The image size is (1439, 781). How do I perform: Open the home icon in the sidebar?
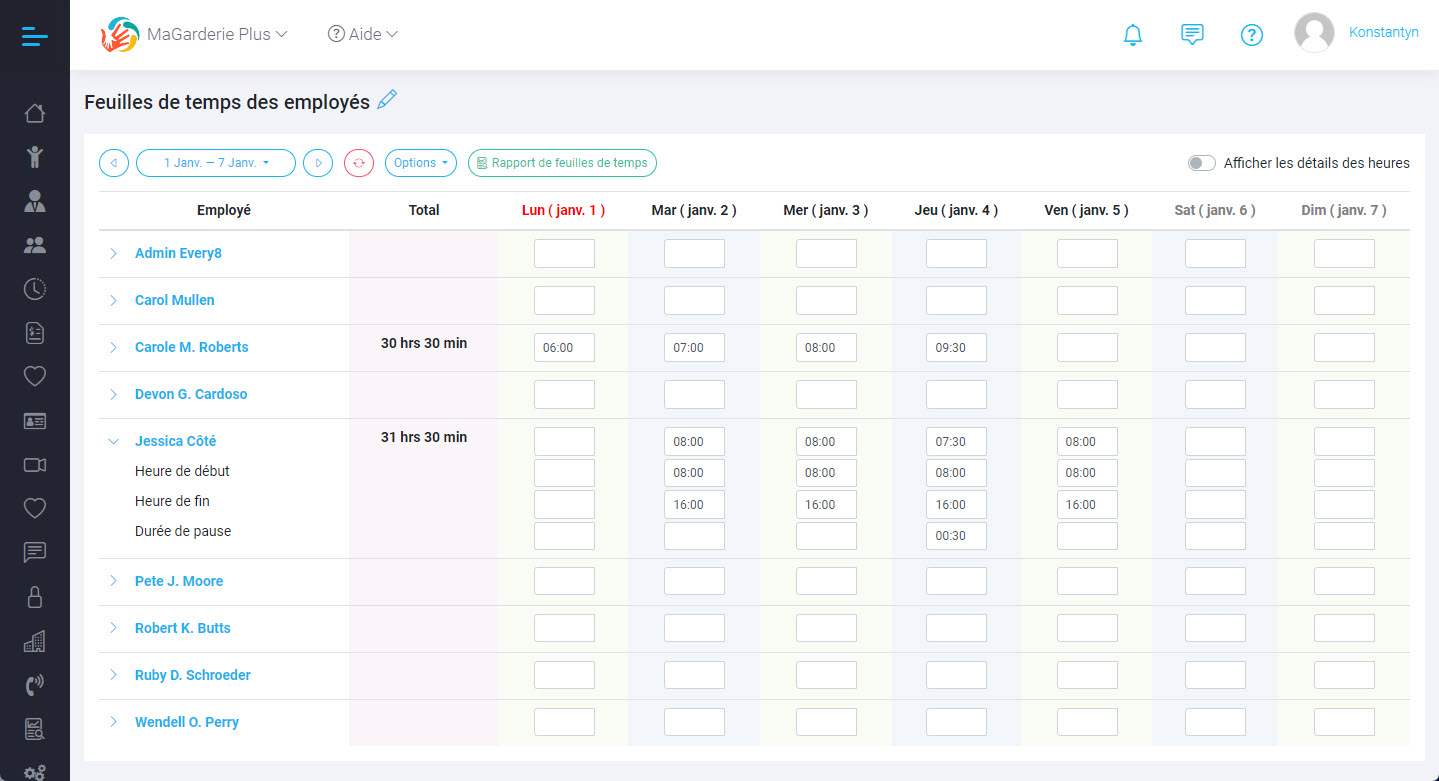click(34, 113)
